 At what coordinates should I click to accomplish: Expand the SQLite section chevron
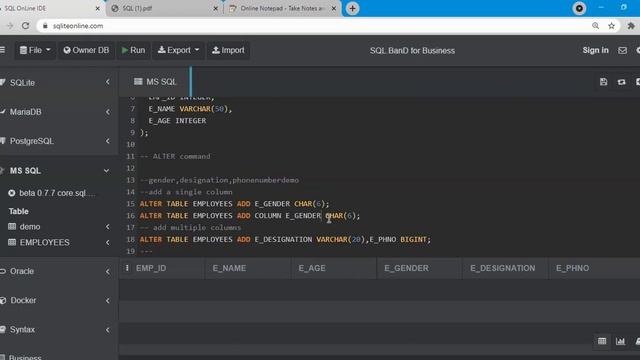click(108, 82)
